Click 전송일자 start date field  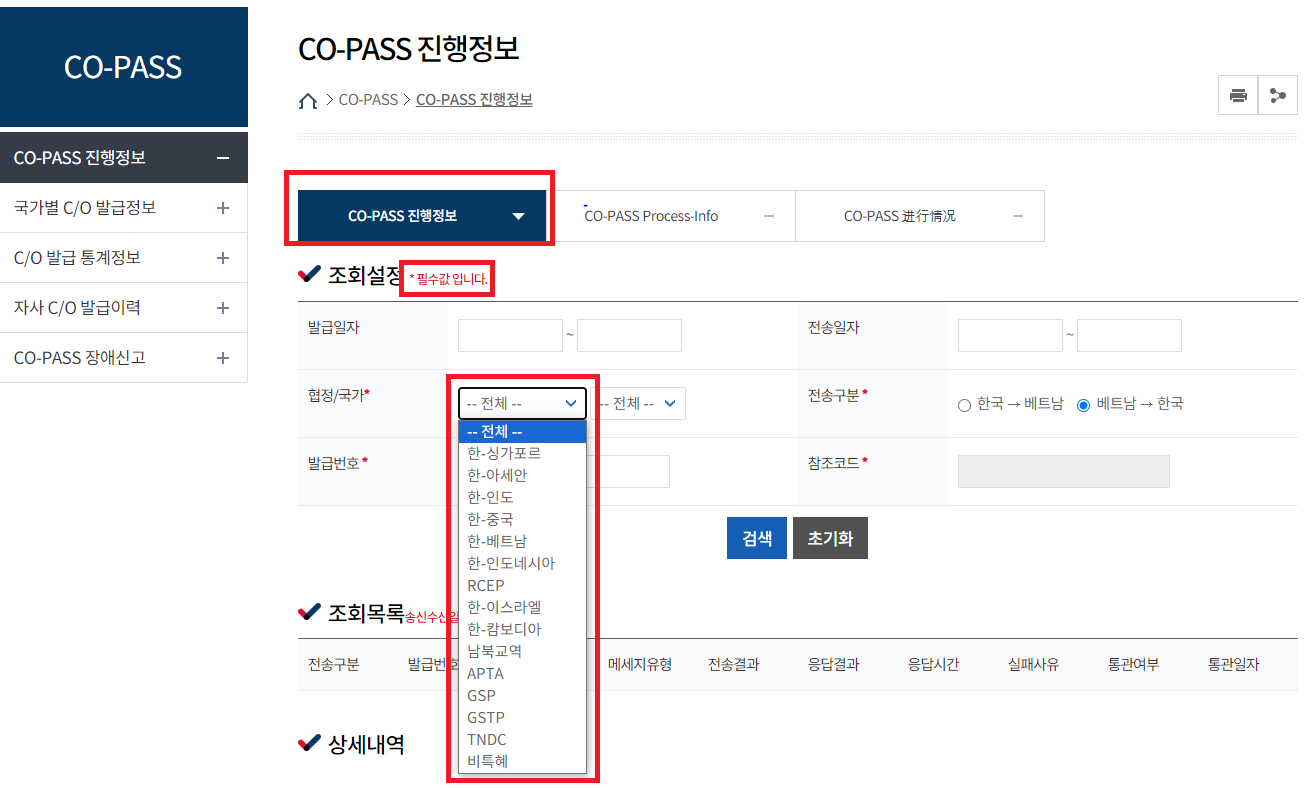pyautogui.click(x=1010, y=335)
